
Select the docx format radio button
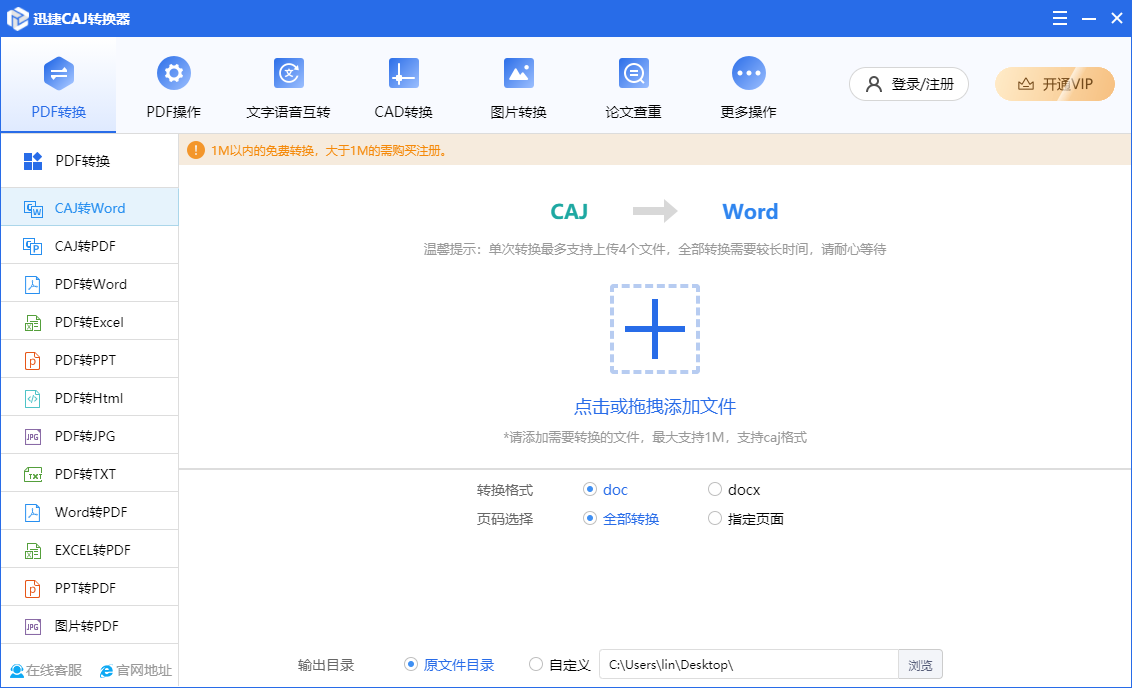pos(715,490)
